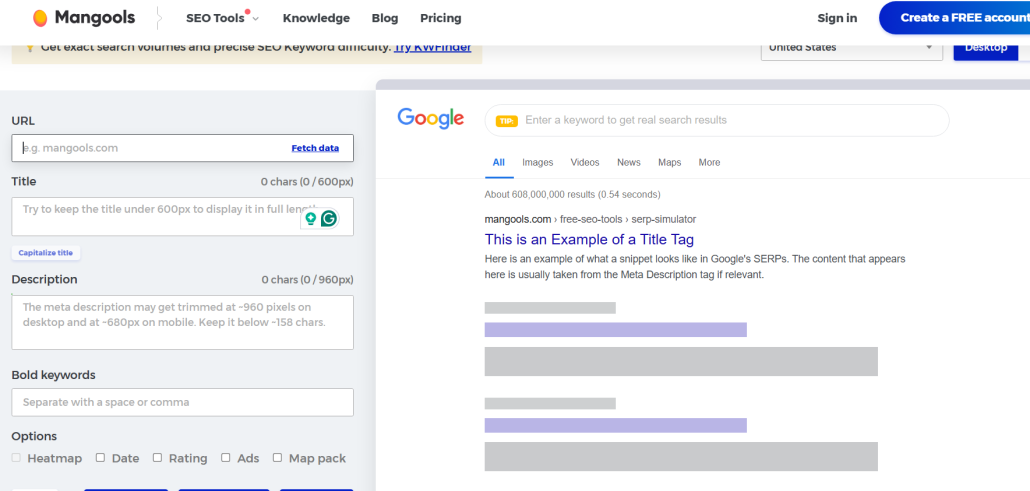Viewport: 1030px width, 491px height.
Task: Click the Google keyword search box
Action: click(x=717, y=120)
